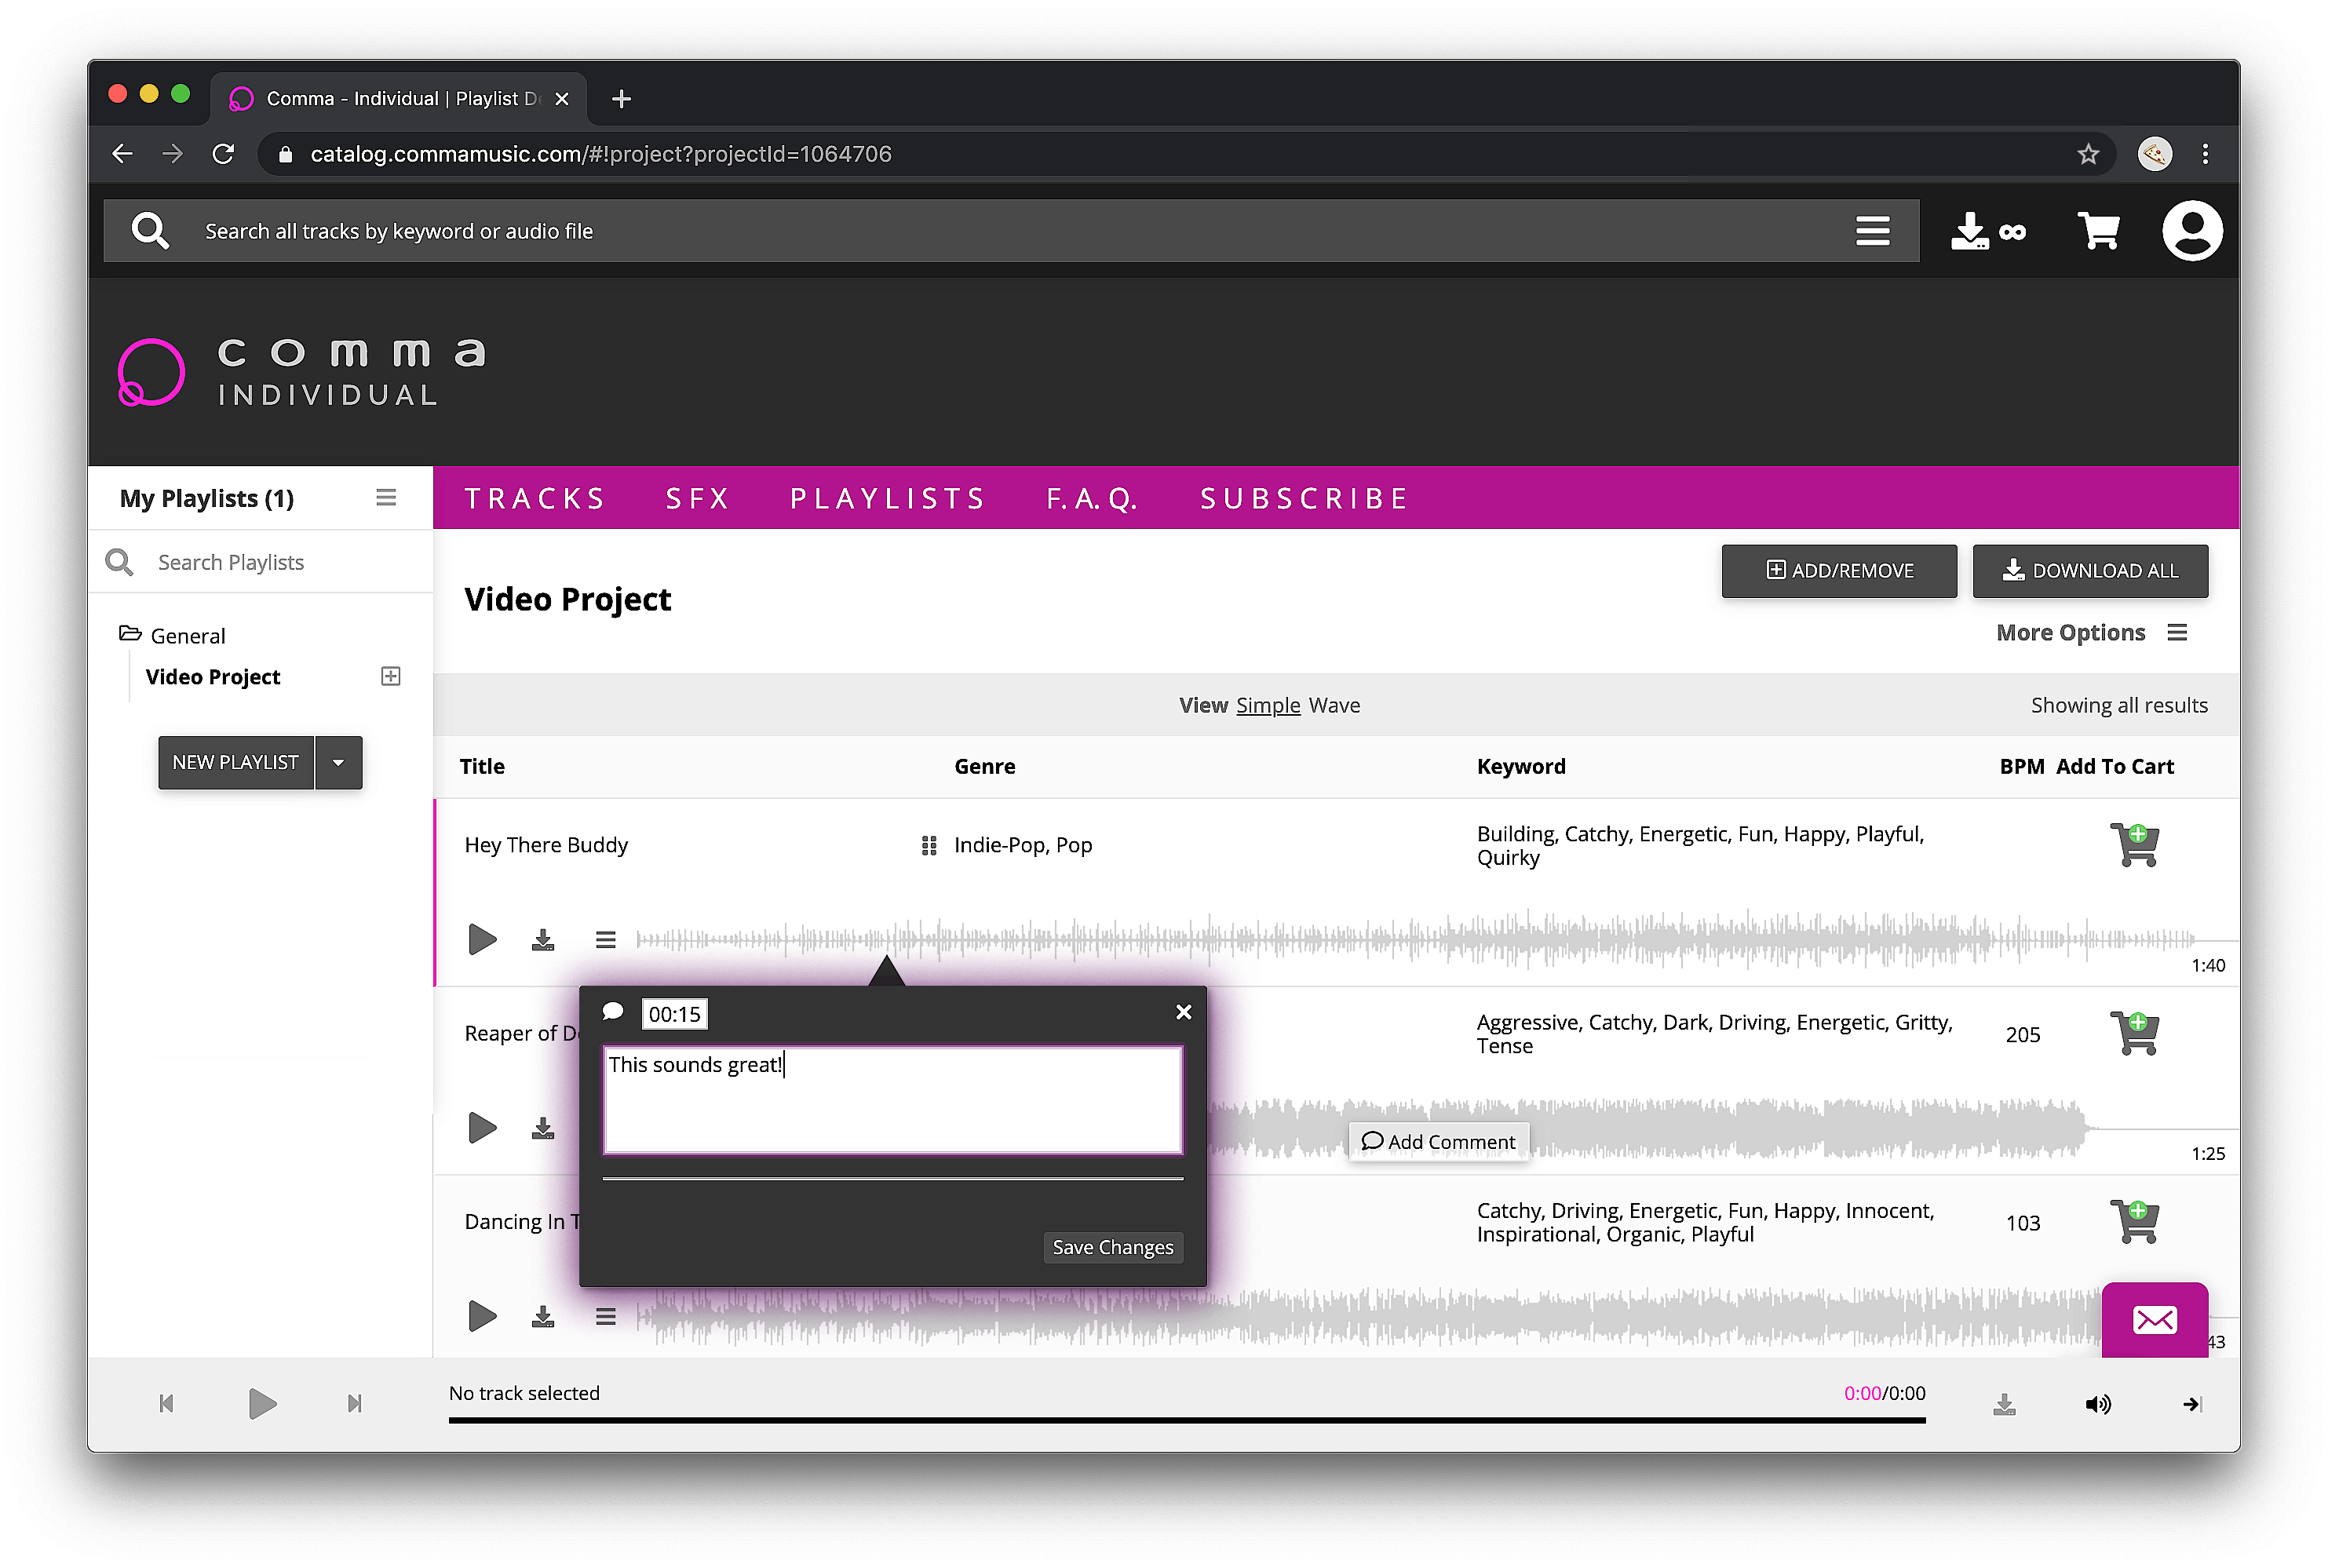This screenshot has width=2328, height=1568.
Task: Reload the page in browser
Action: pos(224,153)
